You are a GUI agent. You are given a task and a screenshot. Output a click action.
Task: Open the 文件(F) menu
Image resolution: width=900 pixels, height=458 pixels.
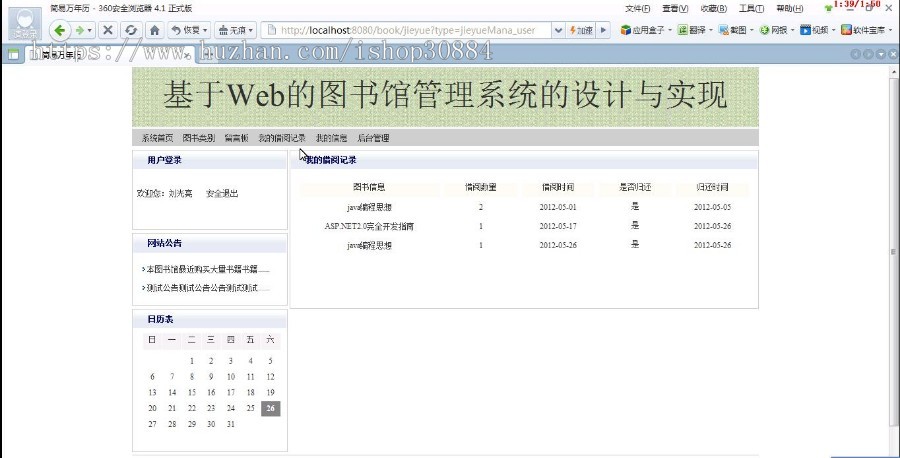click(x=637, y=9)
